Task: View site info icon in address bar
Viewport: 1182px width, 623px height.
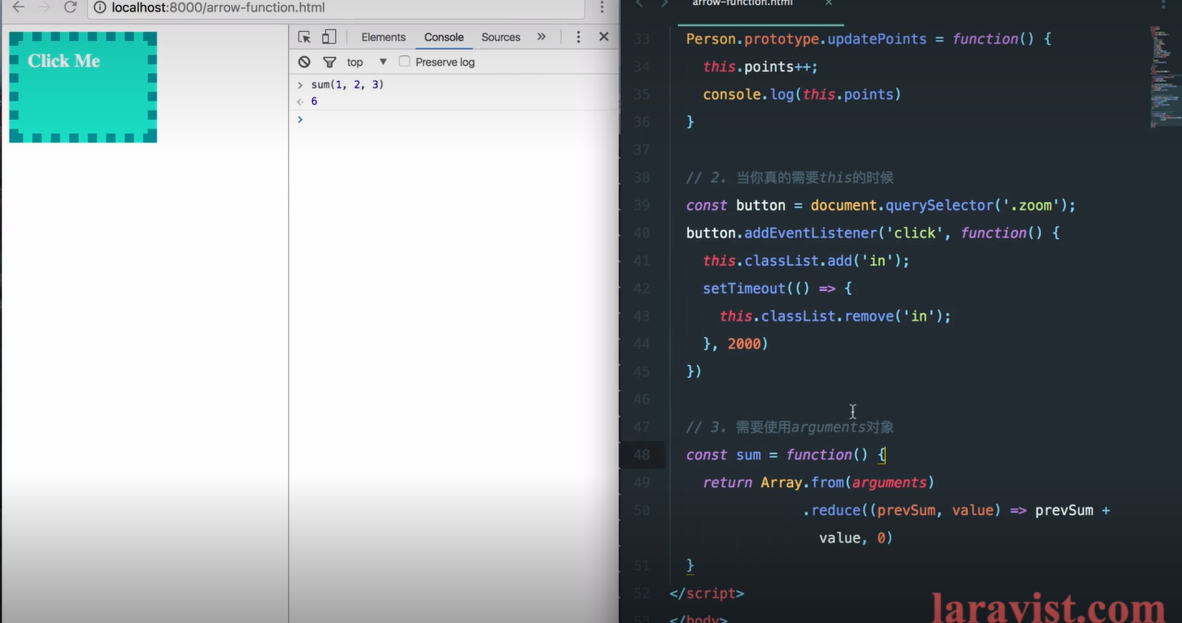Action: 100,8
